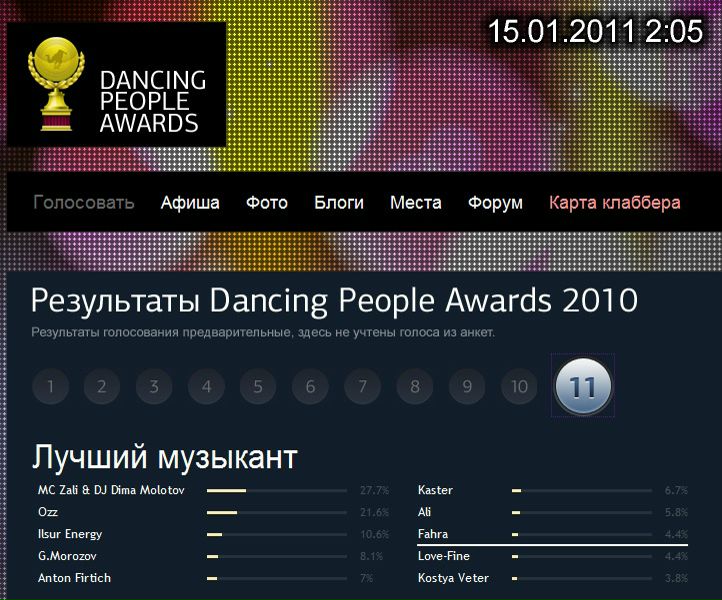Go to category page 5 circle
This screenshot has height=600, width=722.
pyautogui.click(x=258, y=387)
